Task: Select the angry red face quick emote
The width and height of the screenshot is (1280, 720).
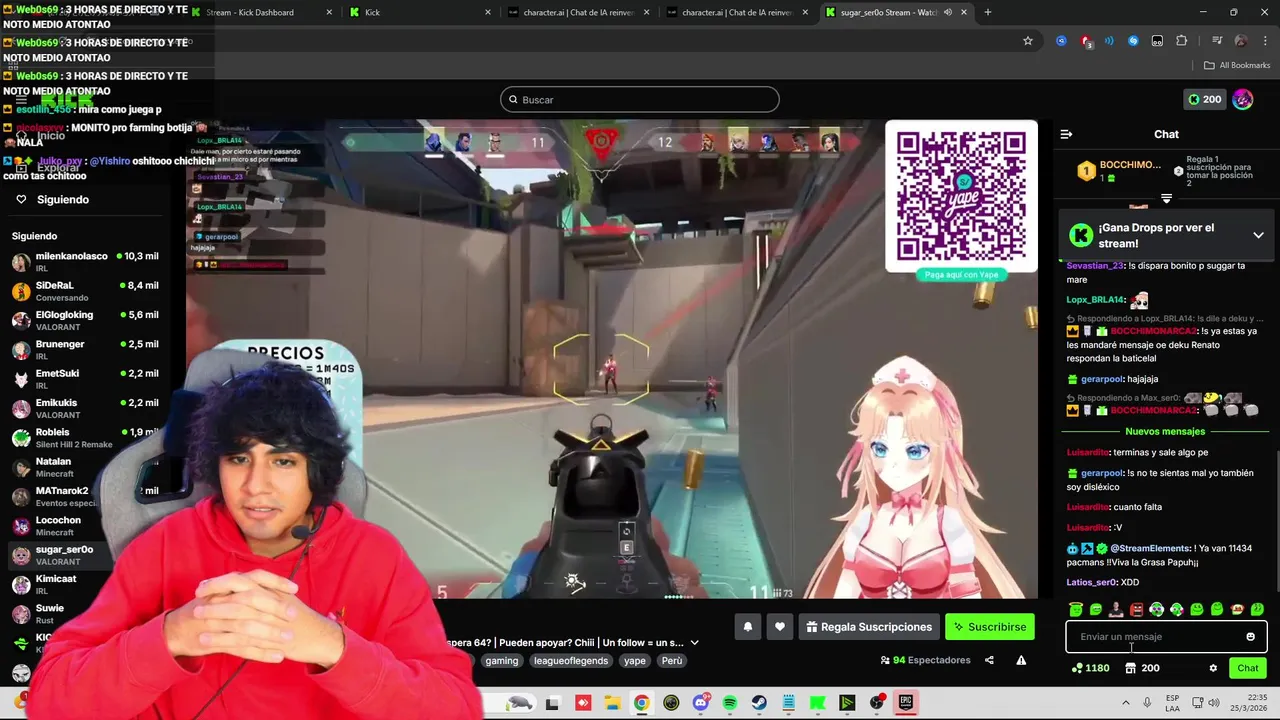Action: (1136, 609)
